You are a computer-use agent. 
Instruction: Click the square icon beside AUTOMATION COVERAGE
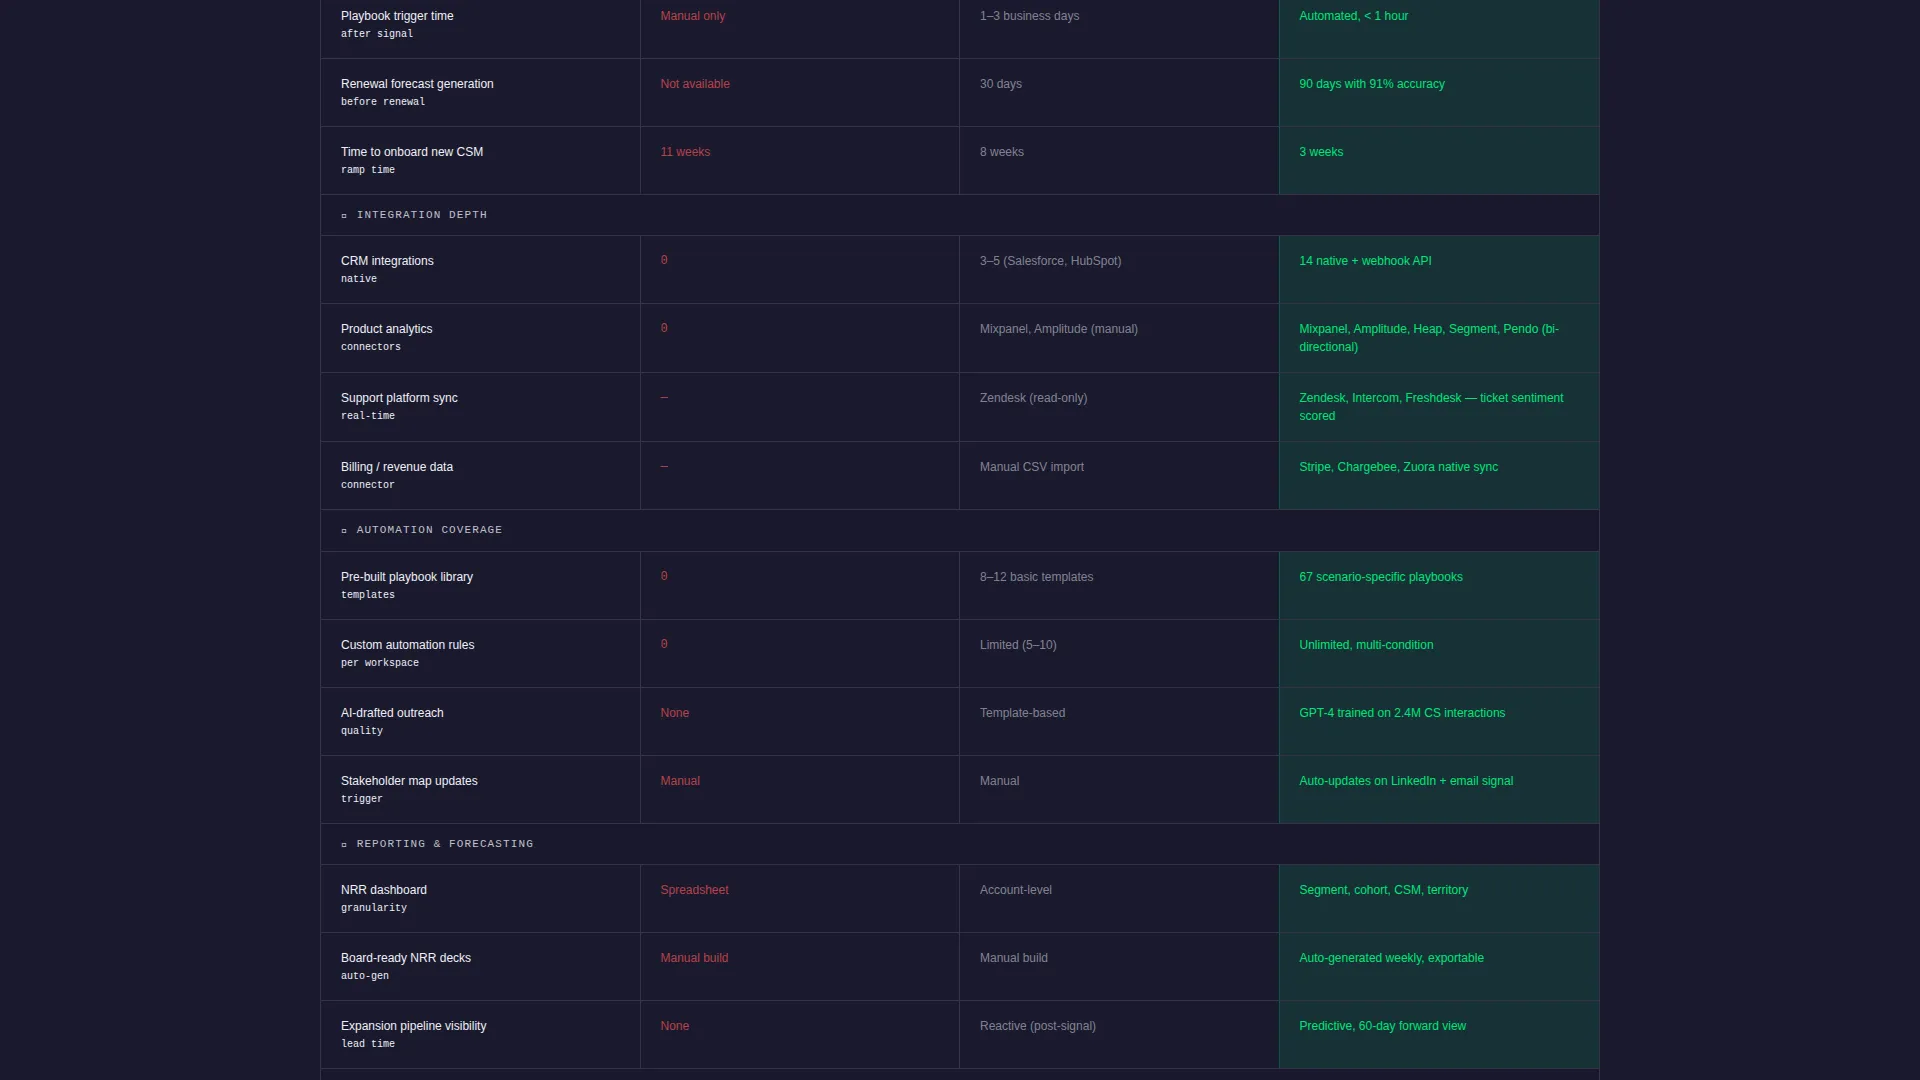(344, 531)
